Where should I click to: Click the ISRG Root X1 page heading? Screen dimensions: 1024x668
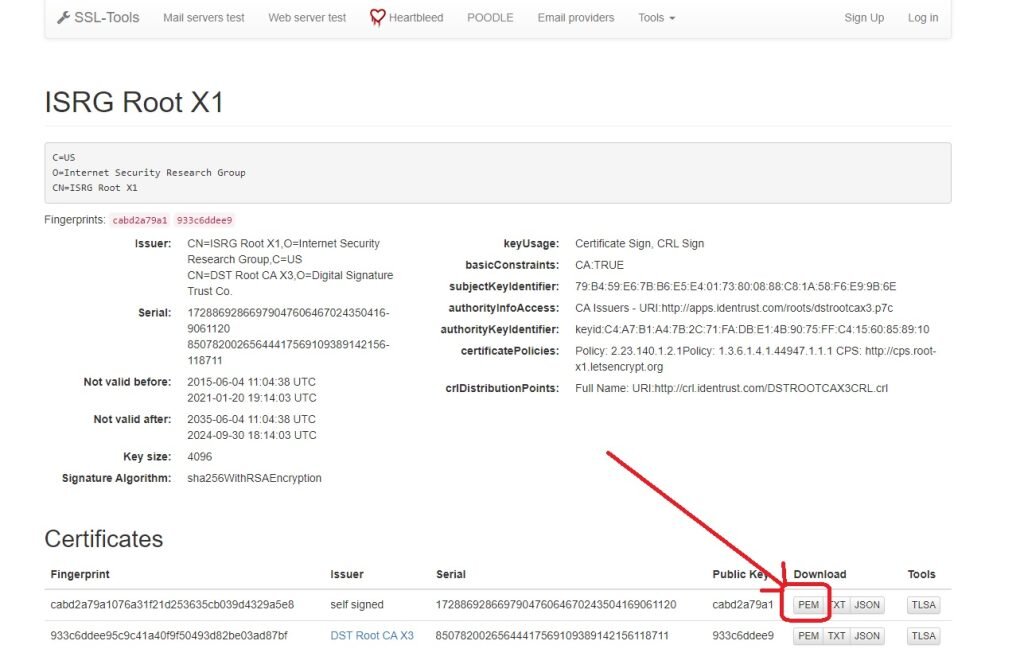pos(134,103)
